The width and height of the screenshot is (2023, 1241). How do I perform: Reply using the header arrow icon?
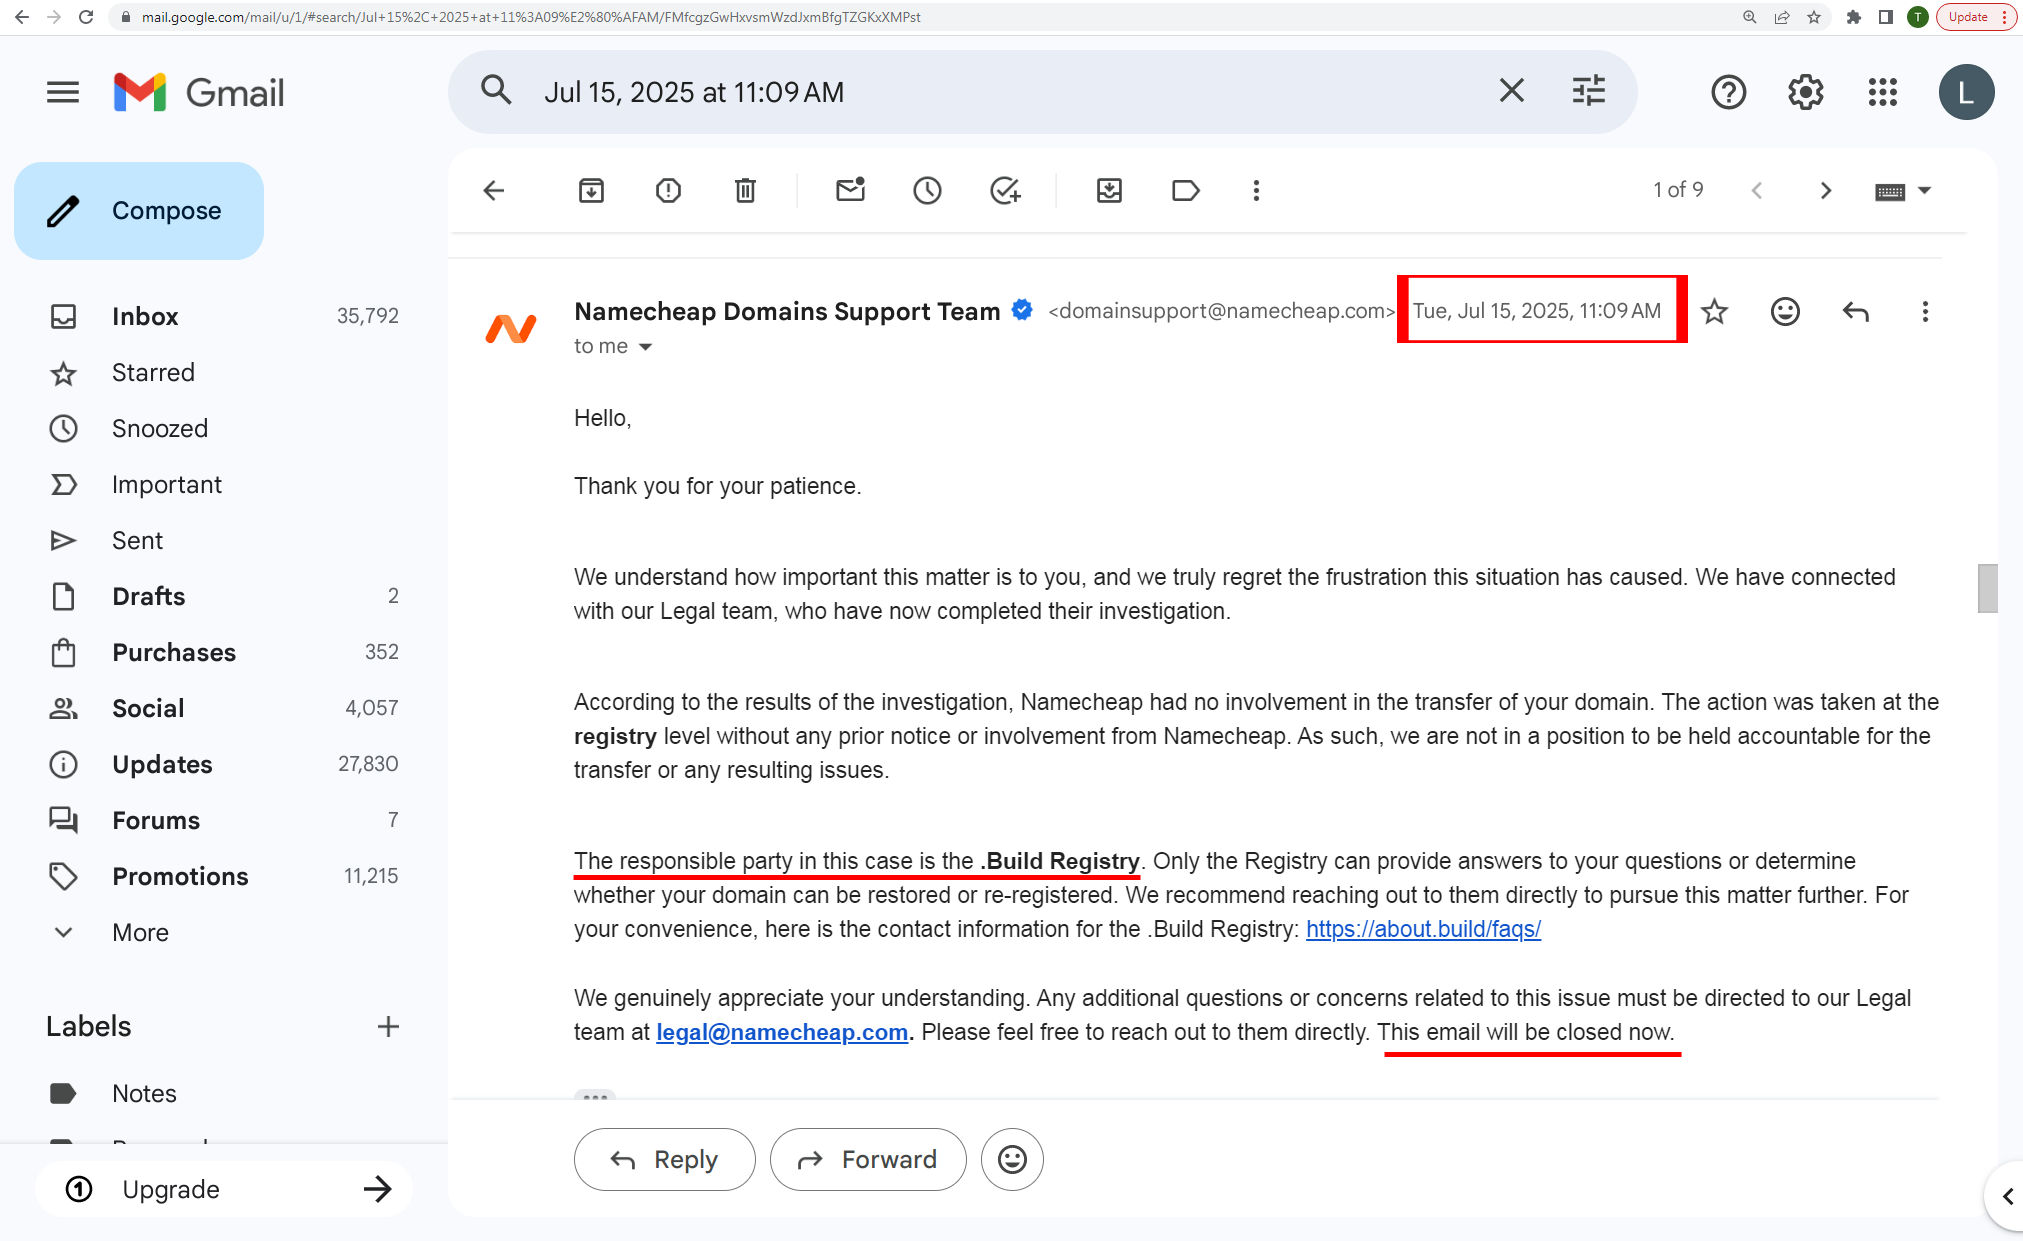coord(1855,311)
